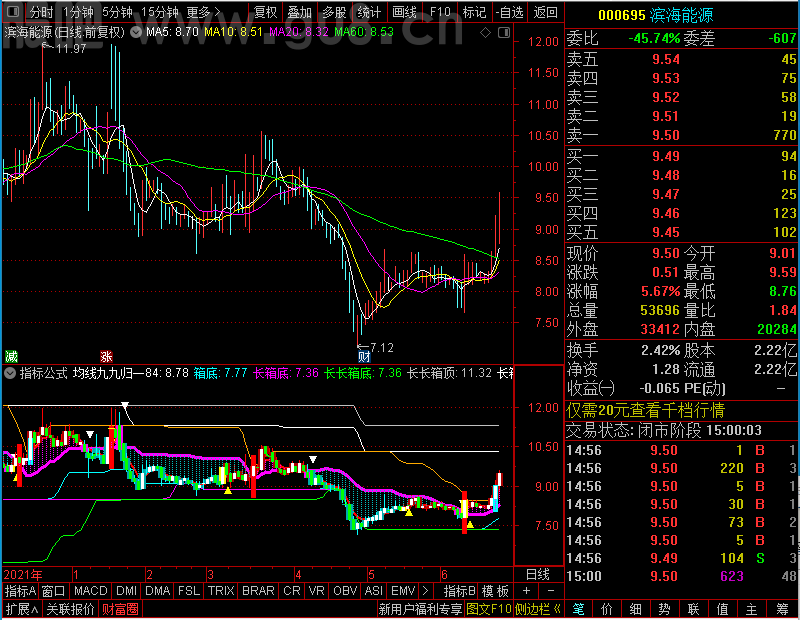Open the 财富圈 tab

pyautogui.click(x=120, y=609)
